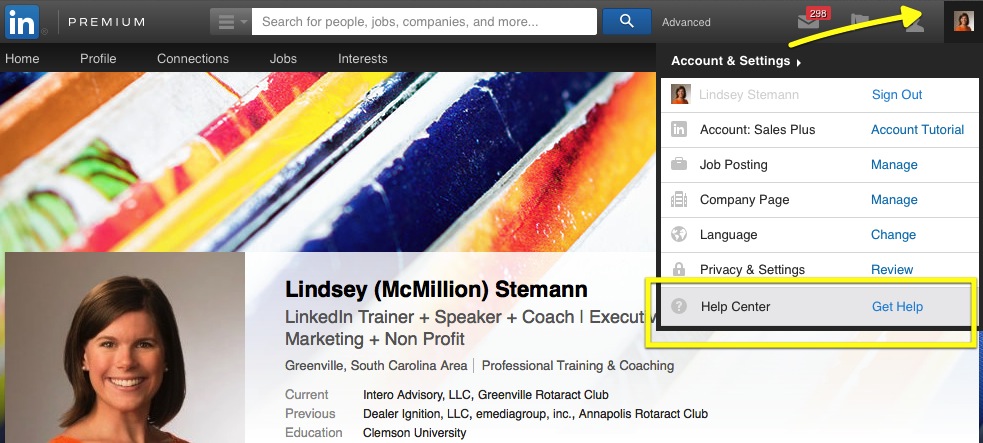Click the globe Language icon
The height and width of the screenshot is (443, 983).
point(679,234)
